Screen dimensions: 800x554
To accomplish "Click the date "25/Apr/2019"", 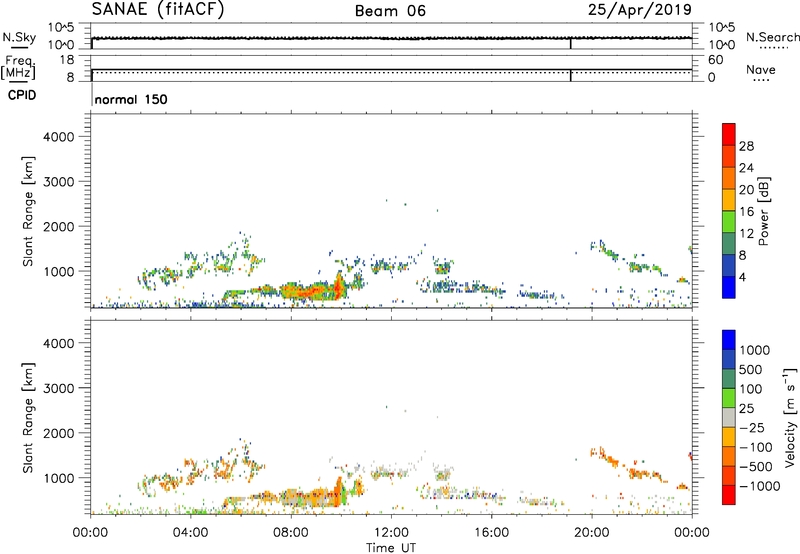I will 640,10.
